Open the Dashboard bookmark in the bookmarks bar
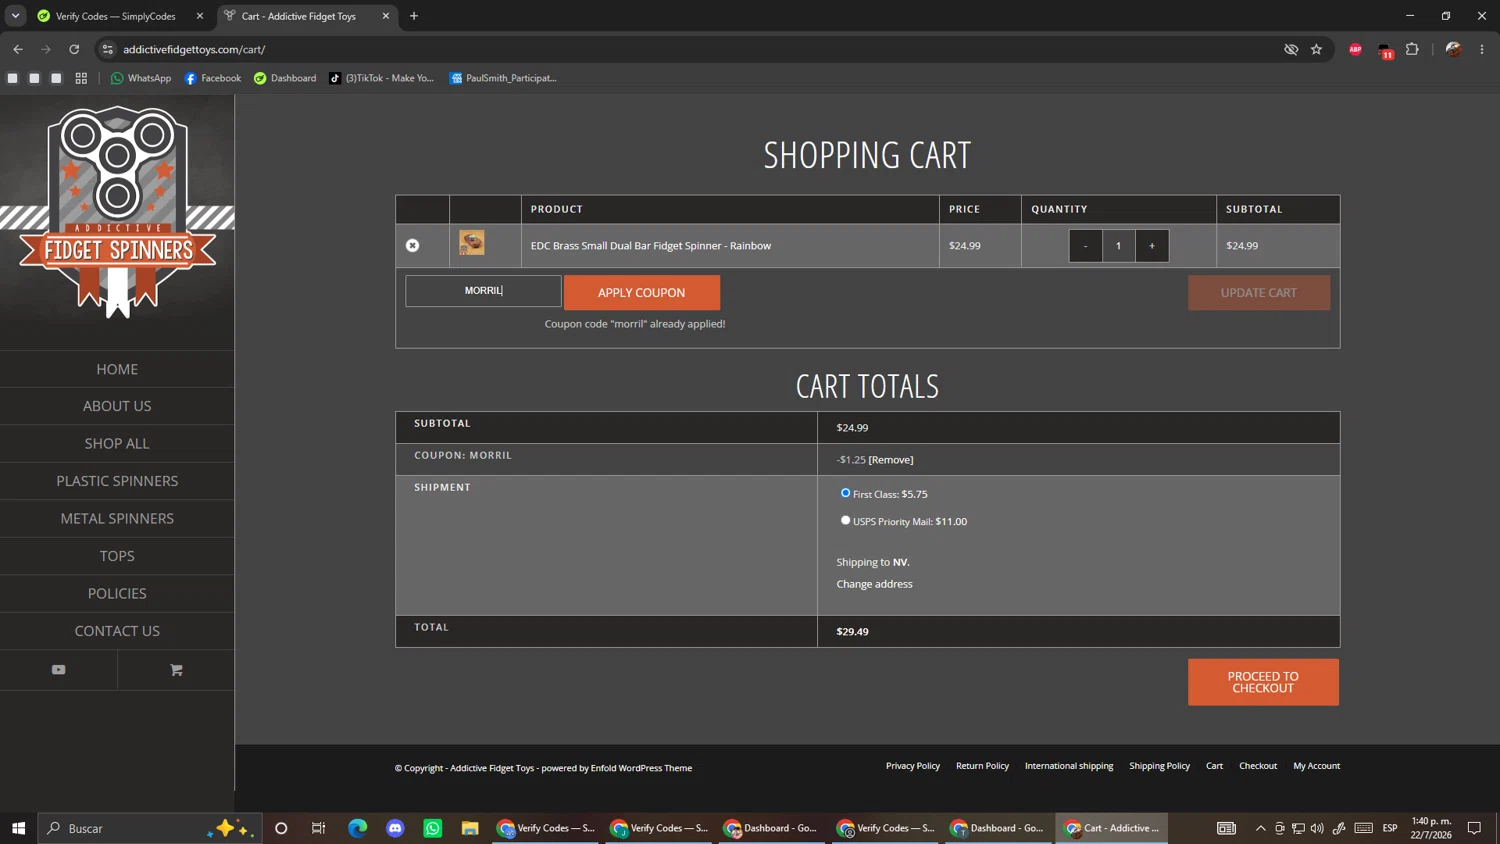Viewport: 1500px width, 844px height. [285, 78]
